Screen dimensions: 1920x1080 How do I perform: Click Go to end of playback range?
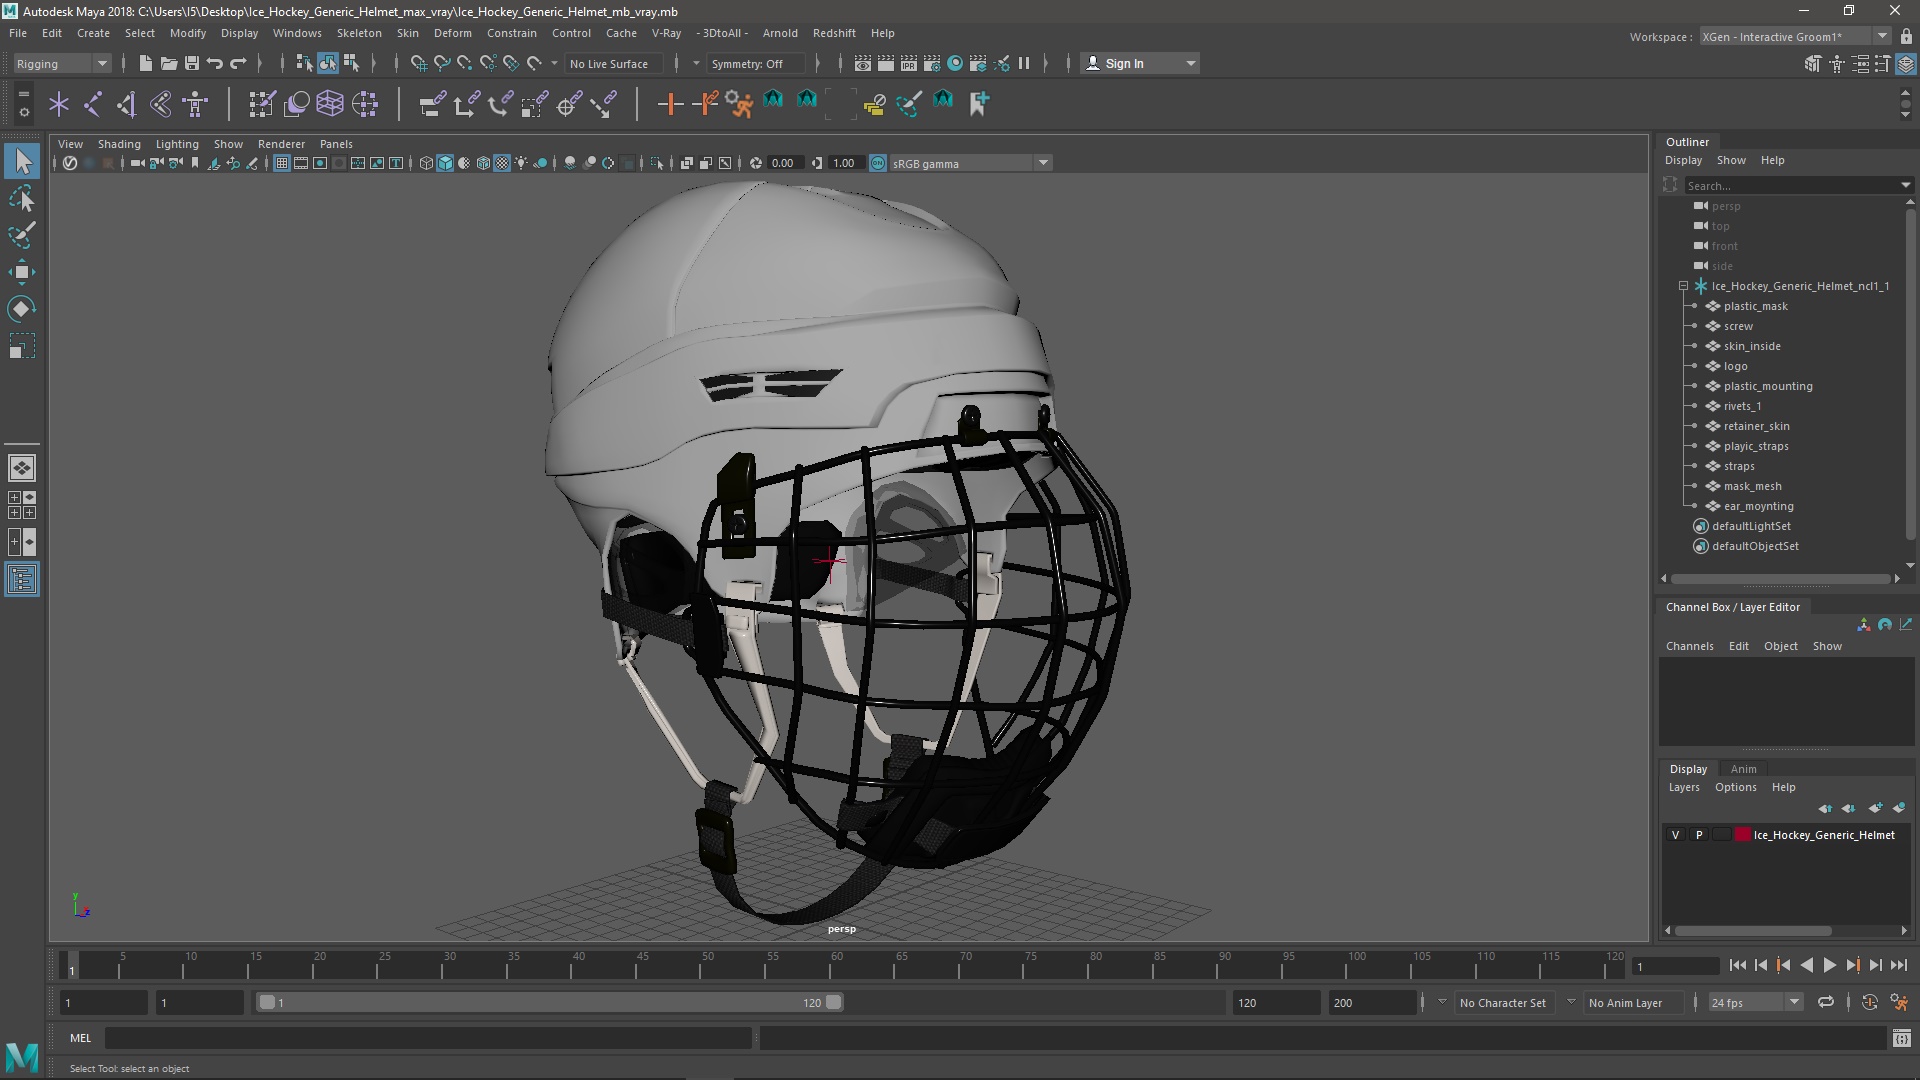[1898, 965]
